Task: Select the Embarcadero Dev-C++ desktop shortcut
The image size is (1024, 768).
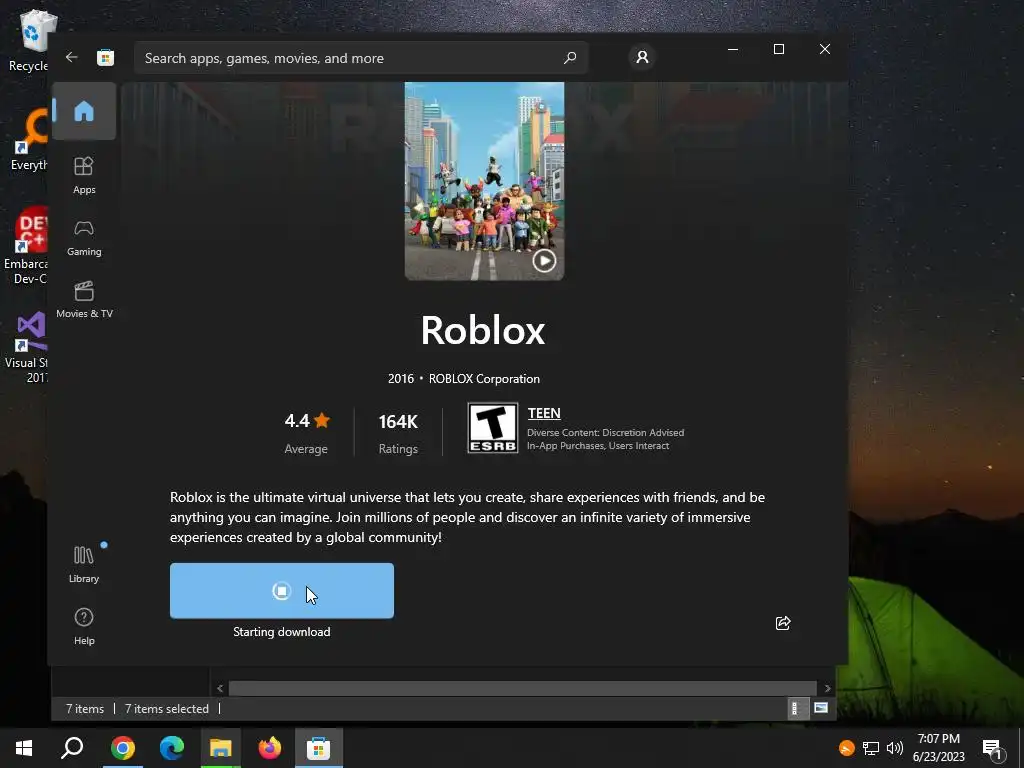Action: pos(27,246)
